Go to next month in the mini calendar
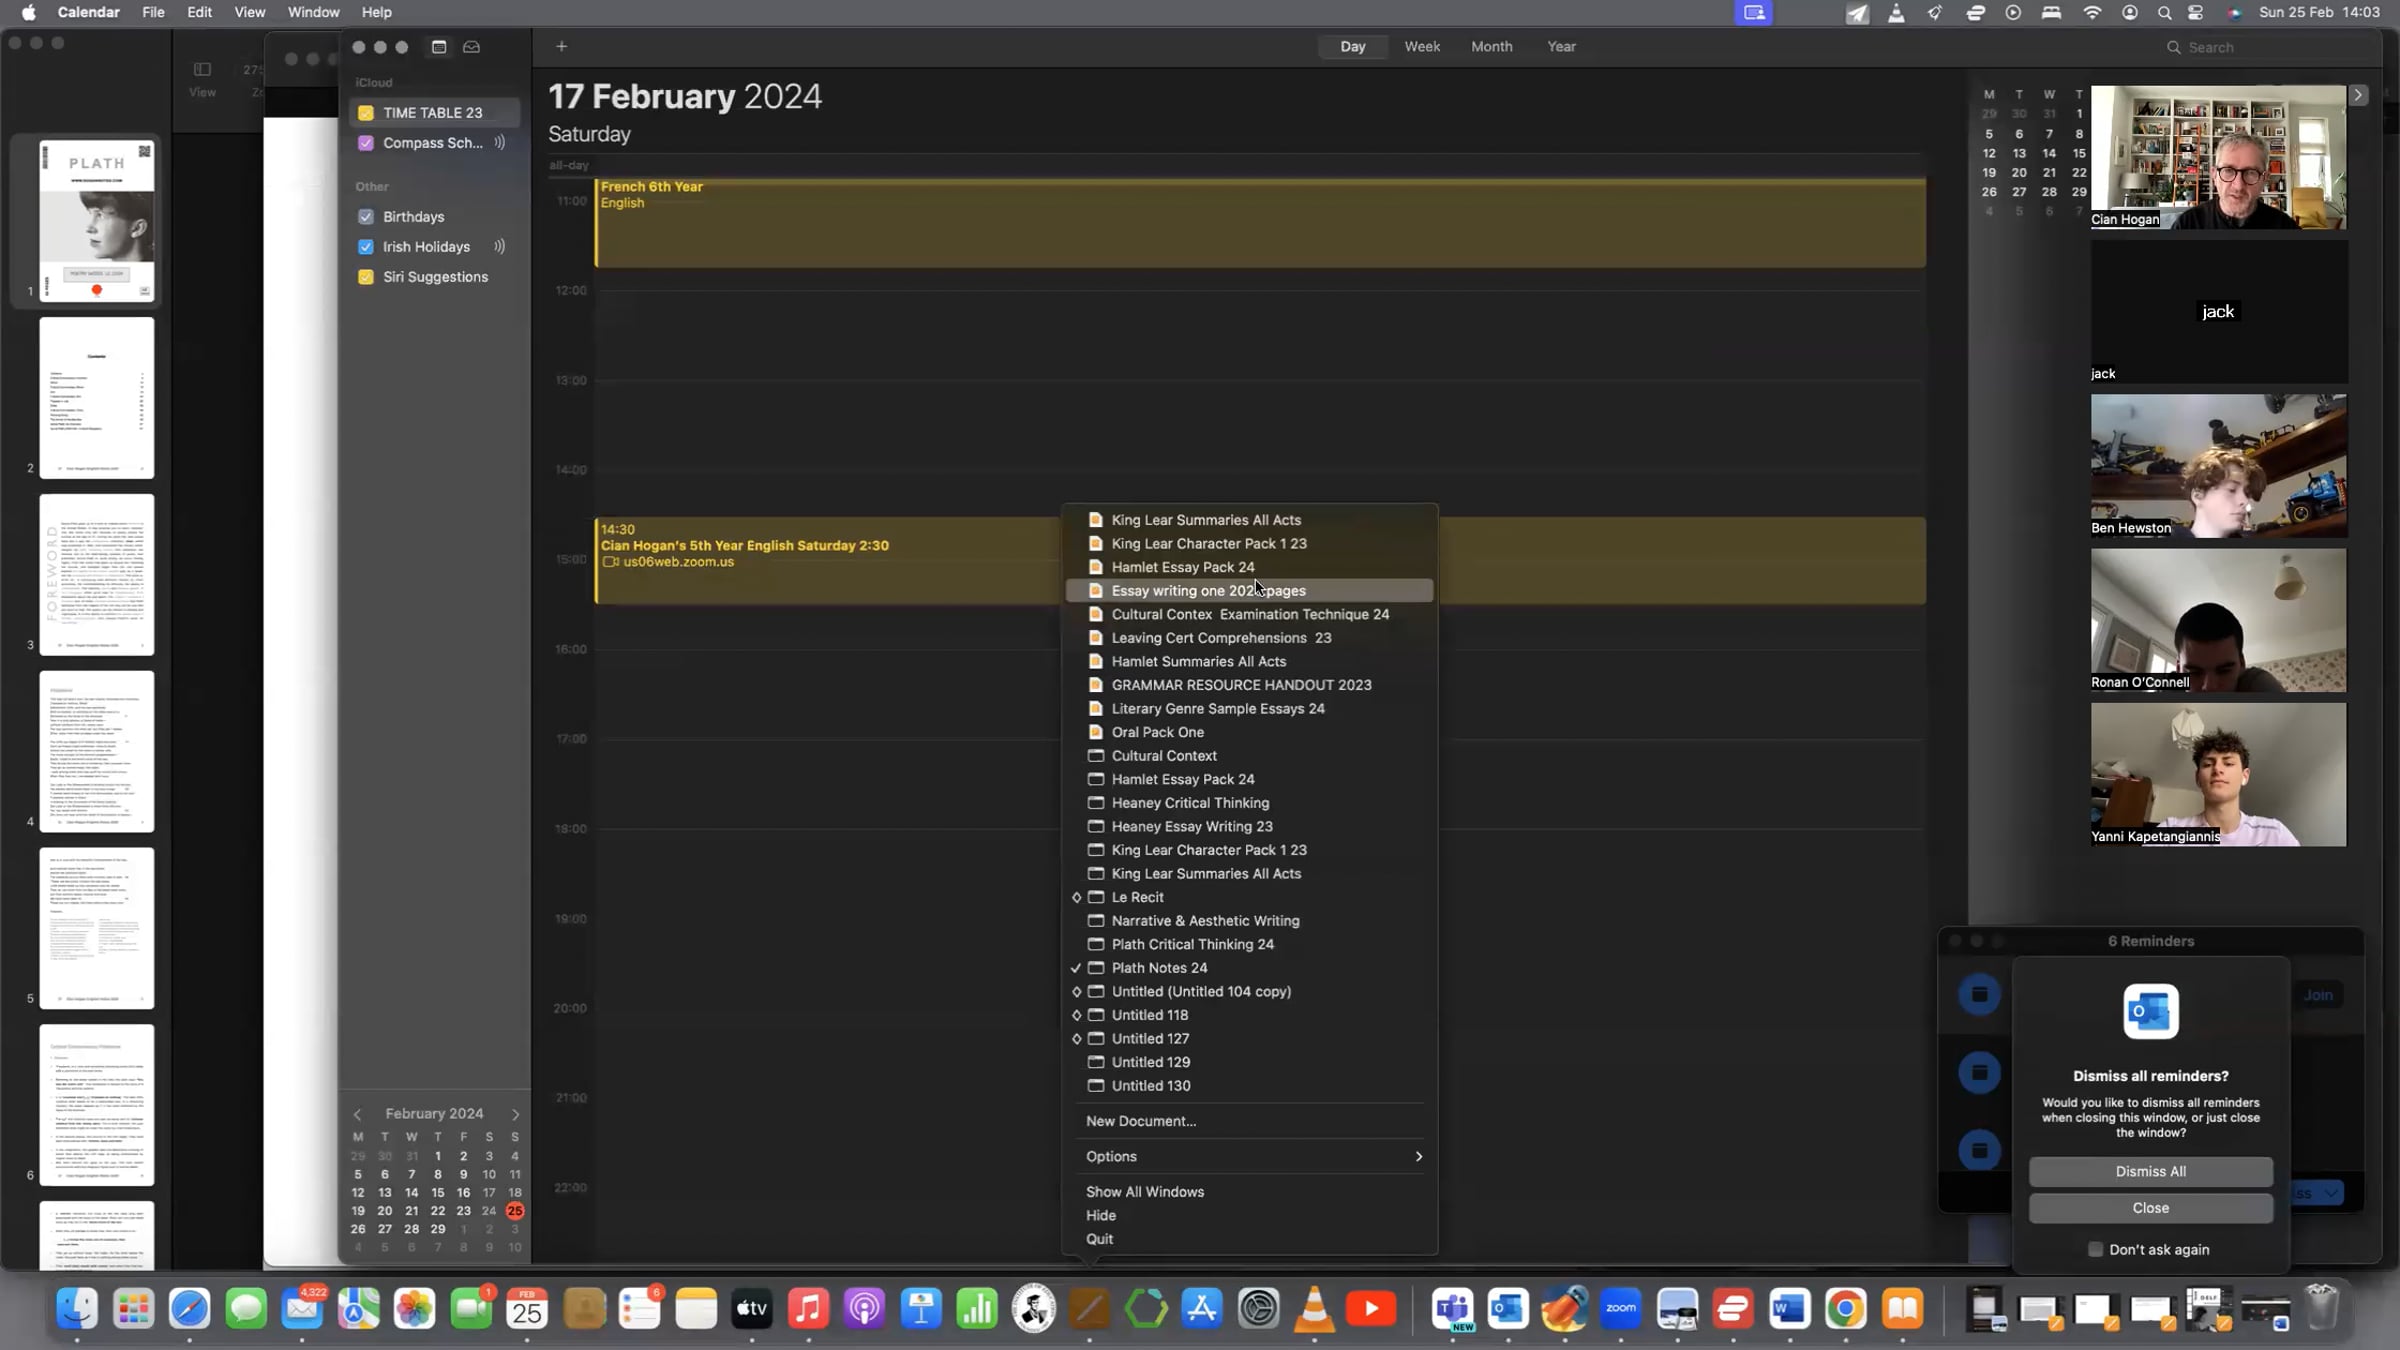Image resolution: width=2400 pixels, height=1350 pixels. pos(516,1114)
